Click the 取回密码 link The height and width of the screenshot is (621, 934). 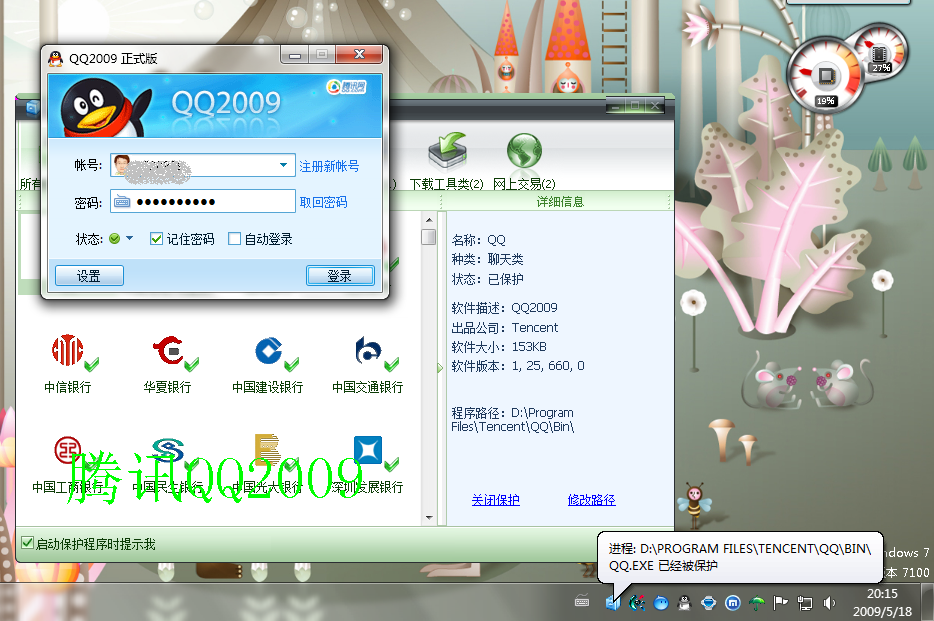pos(323,202)
